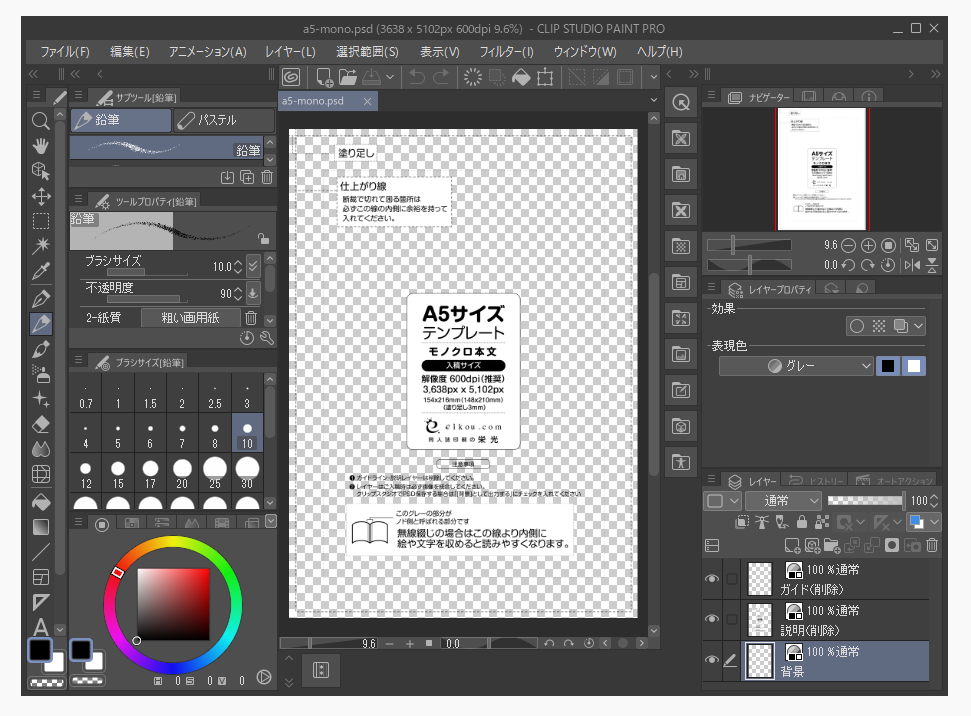
Task: Open 編集(E) menu
Action: (x=129, y=51)
